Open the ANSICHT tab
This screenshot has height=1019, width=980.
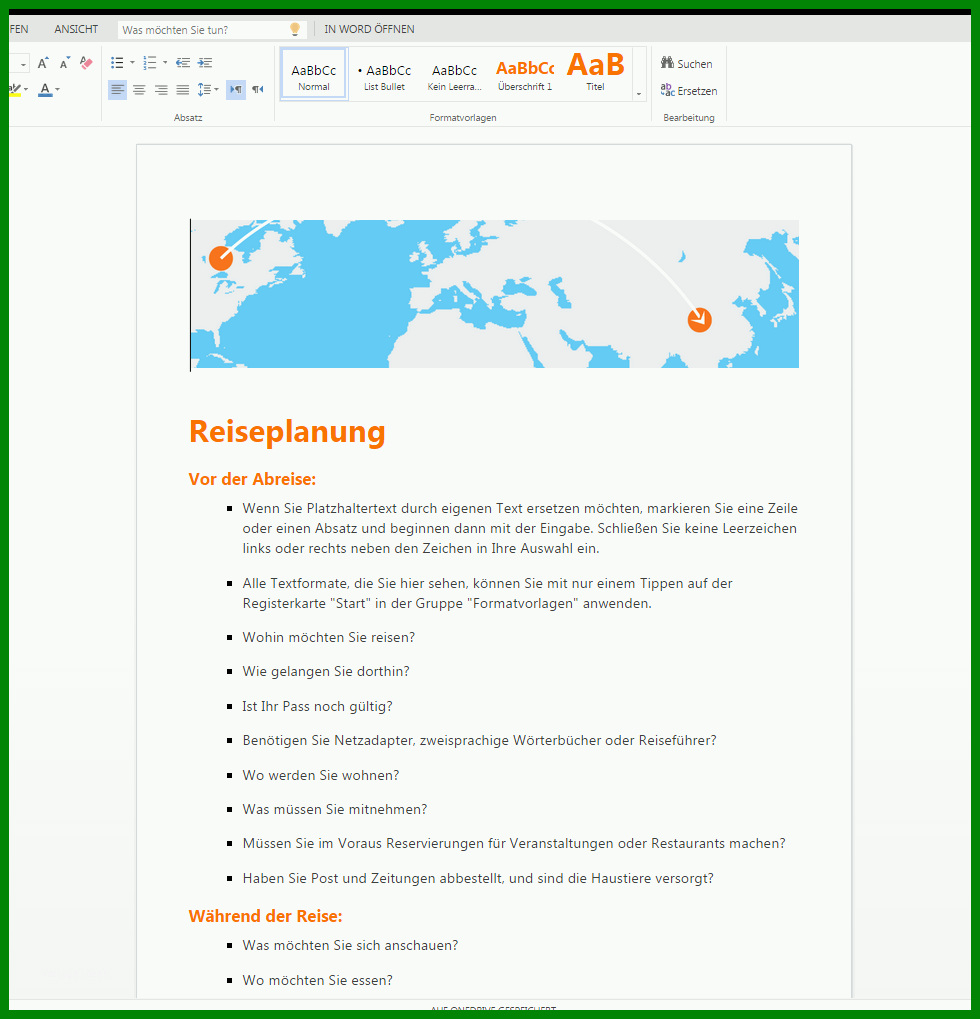click(x=76, y=29)
